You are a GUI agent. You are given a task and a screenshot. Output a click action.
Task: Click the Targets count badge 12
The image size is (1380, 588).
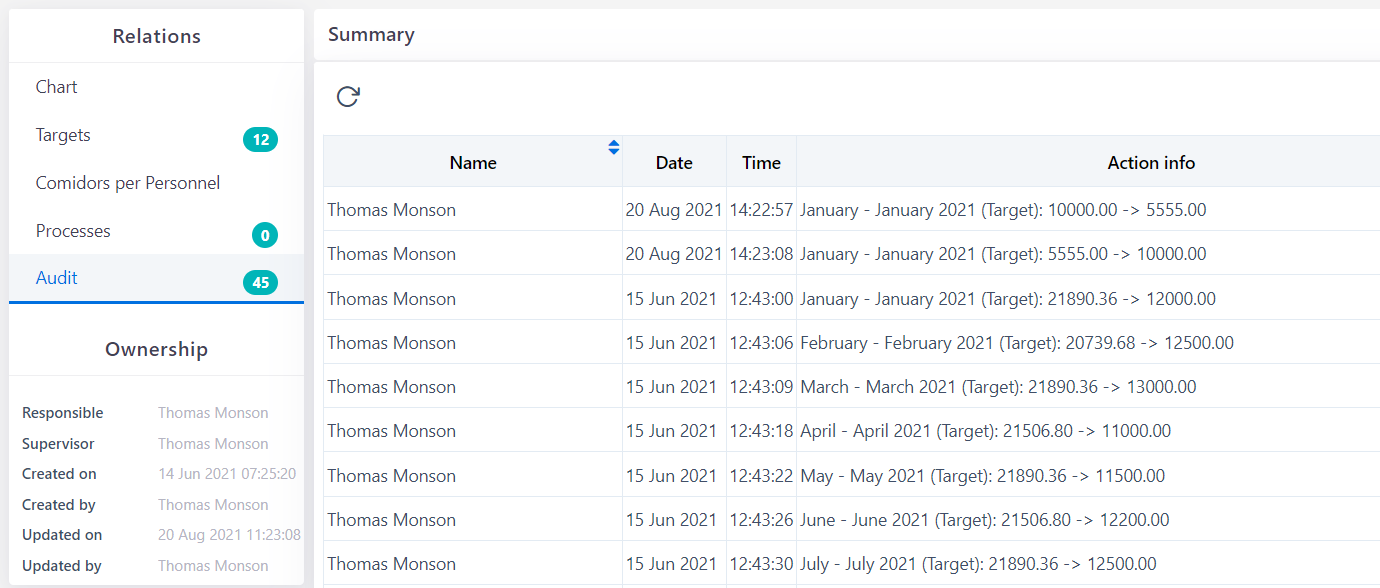point(261,140)
